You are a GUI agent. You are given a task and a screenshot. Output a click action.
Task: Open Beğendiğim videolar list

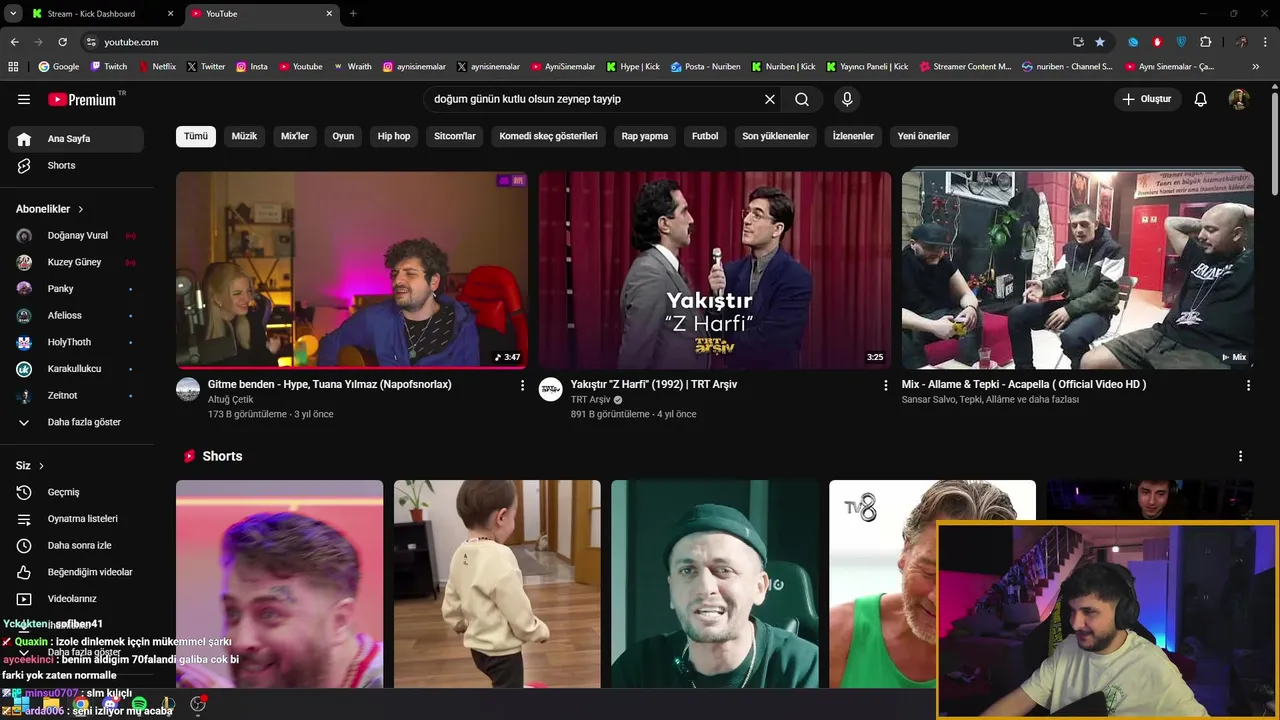[x=76, y=572]
